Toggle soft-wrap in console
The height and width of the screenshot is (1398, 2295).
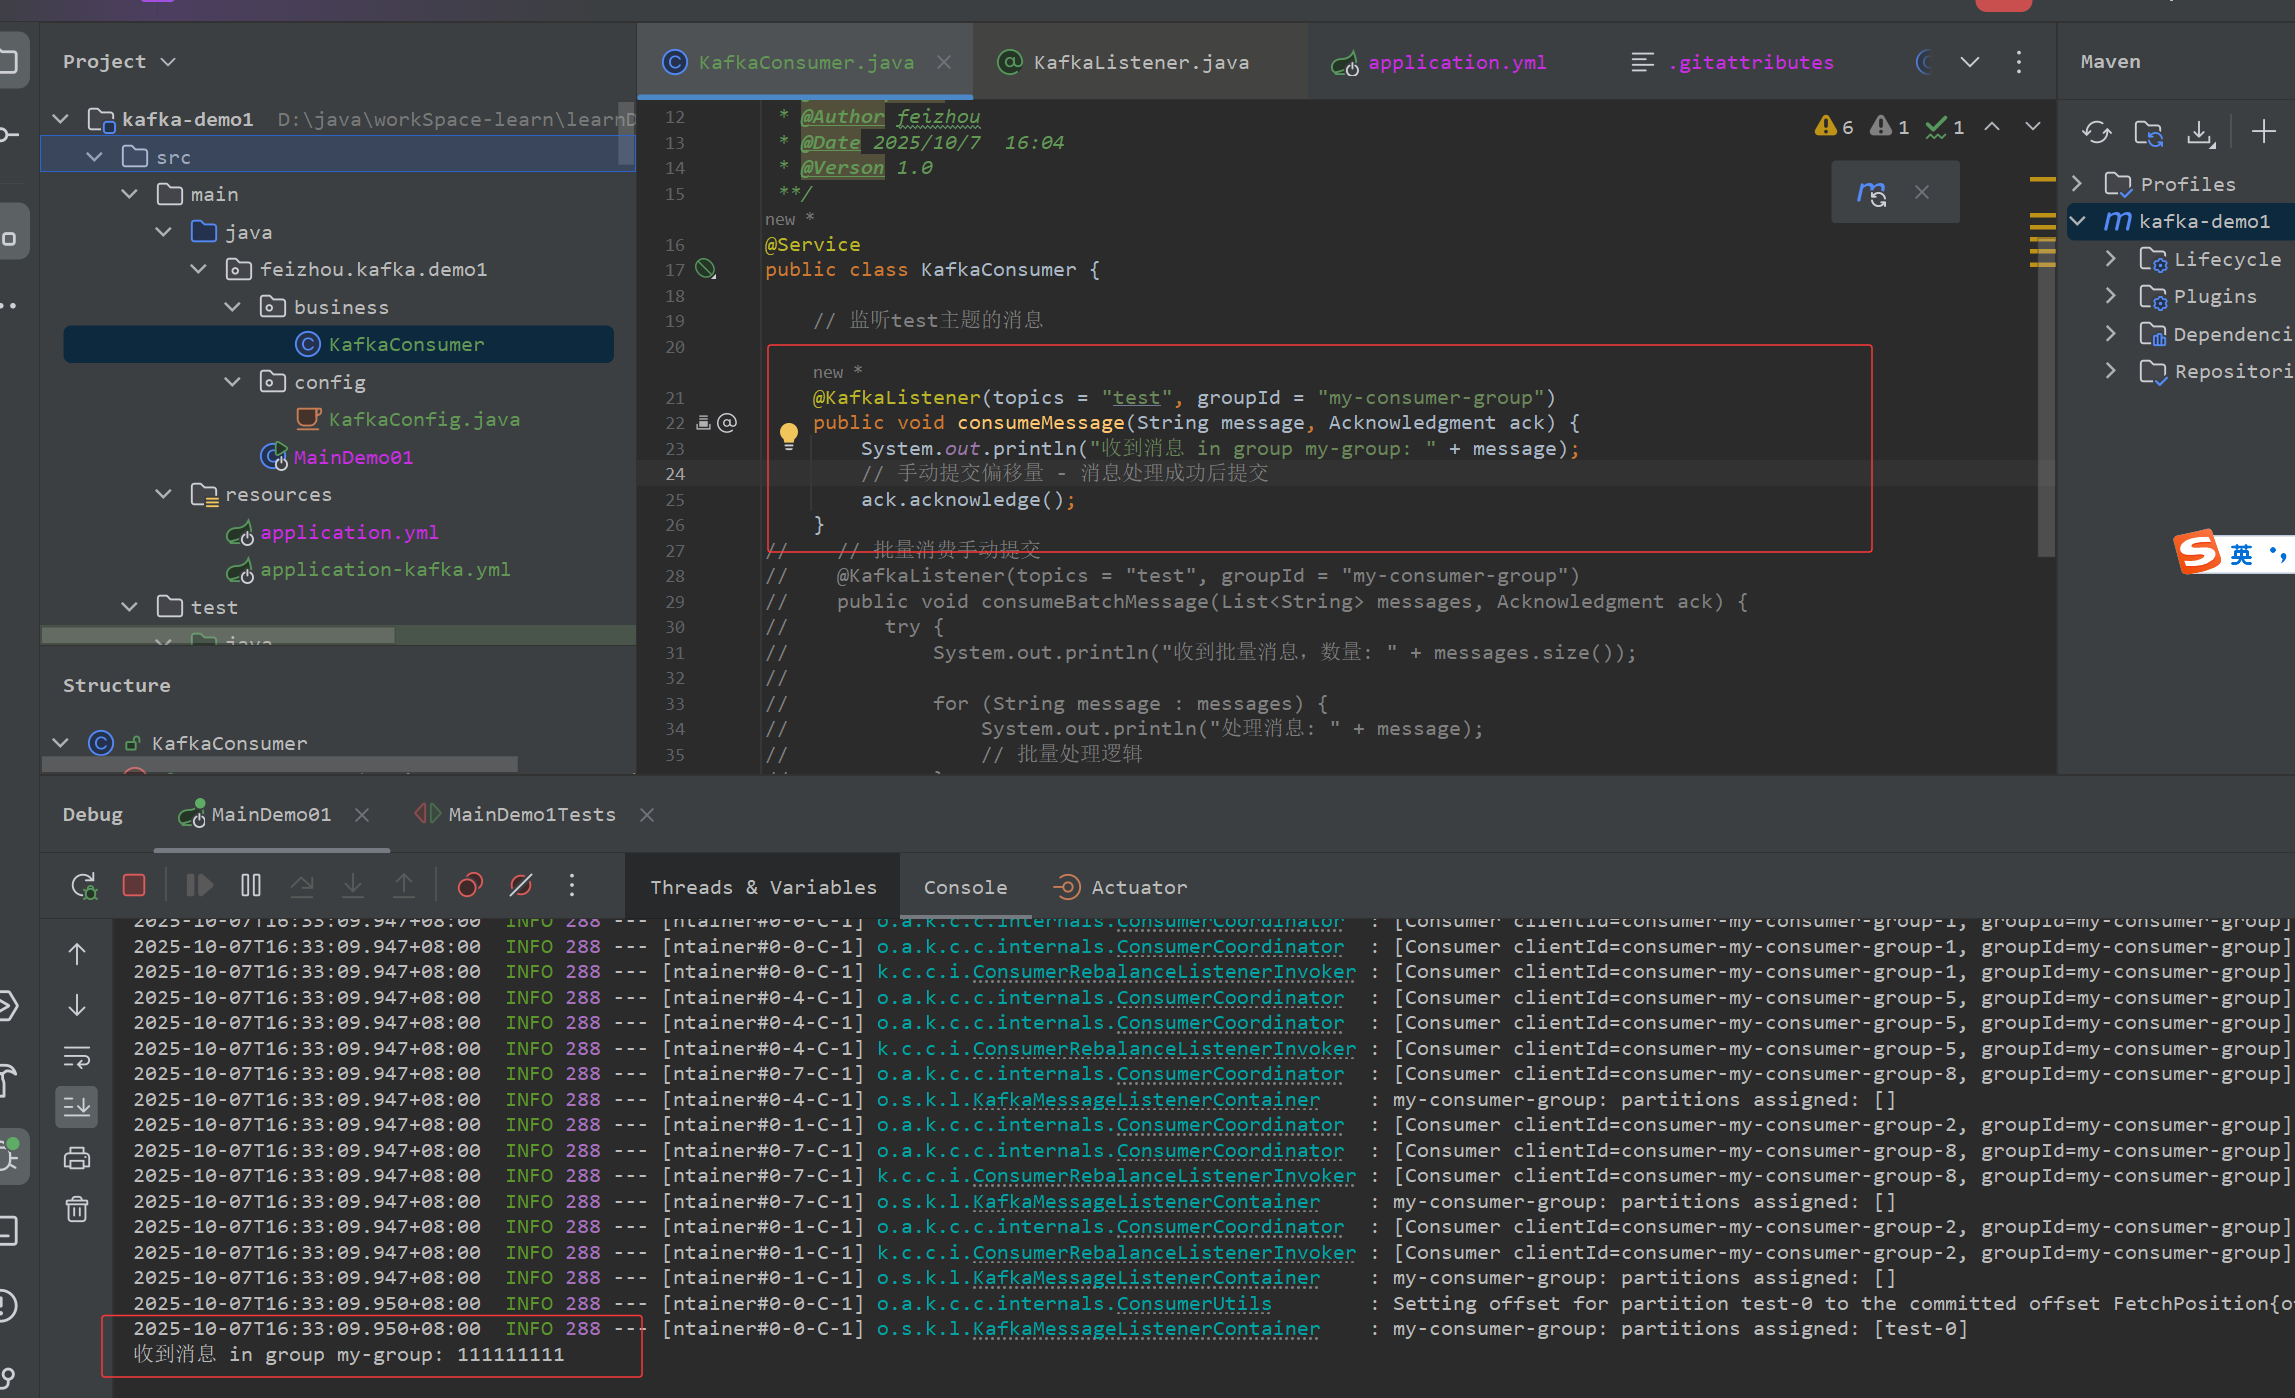point(77,1056)
